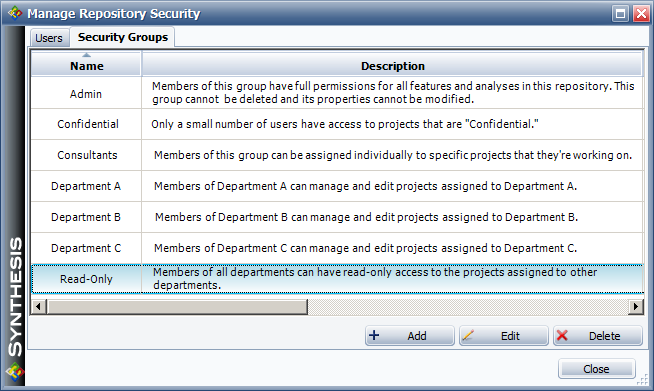This screenshot has height=391, width=654.
Task: Click the Synthesis logo in title bar
Action: pyautogui.click(x=15, y=13)
